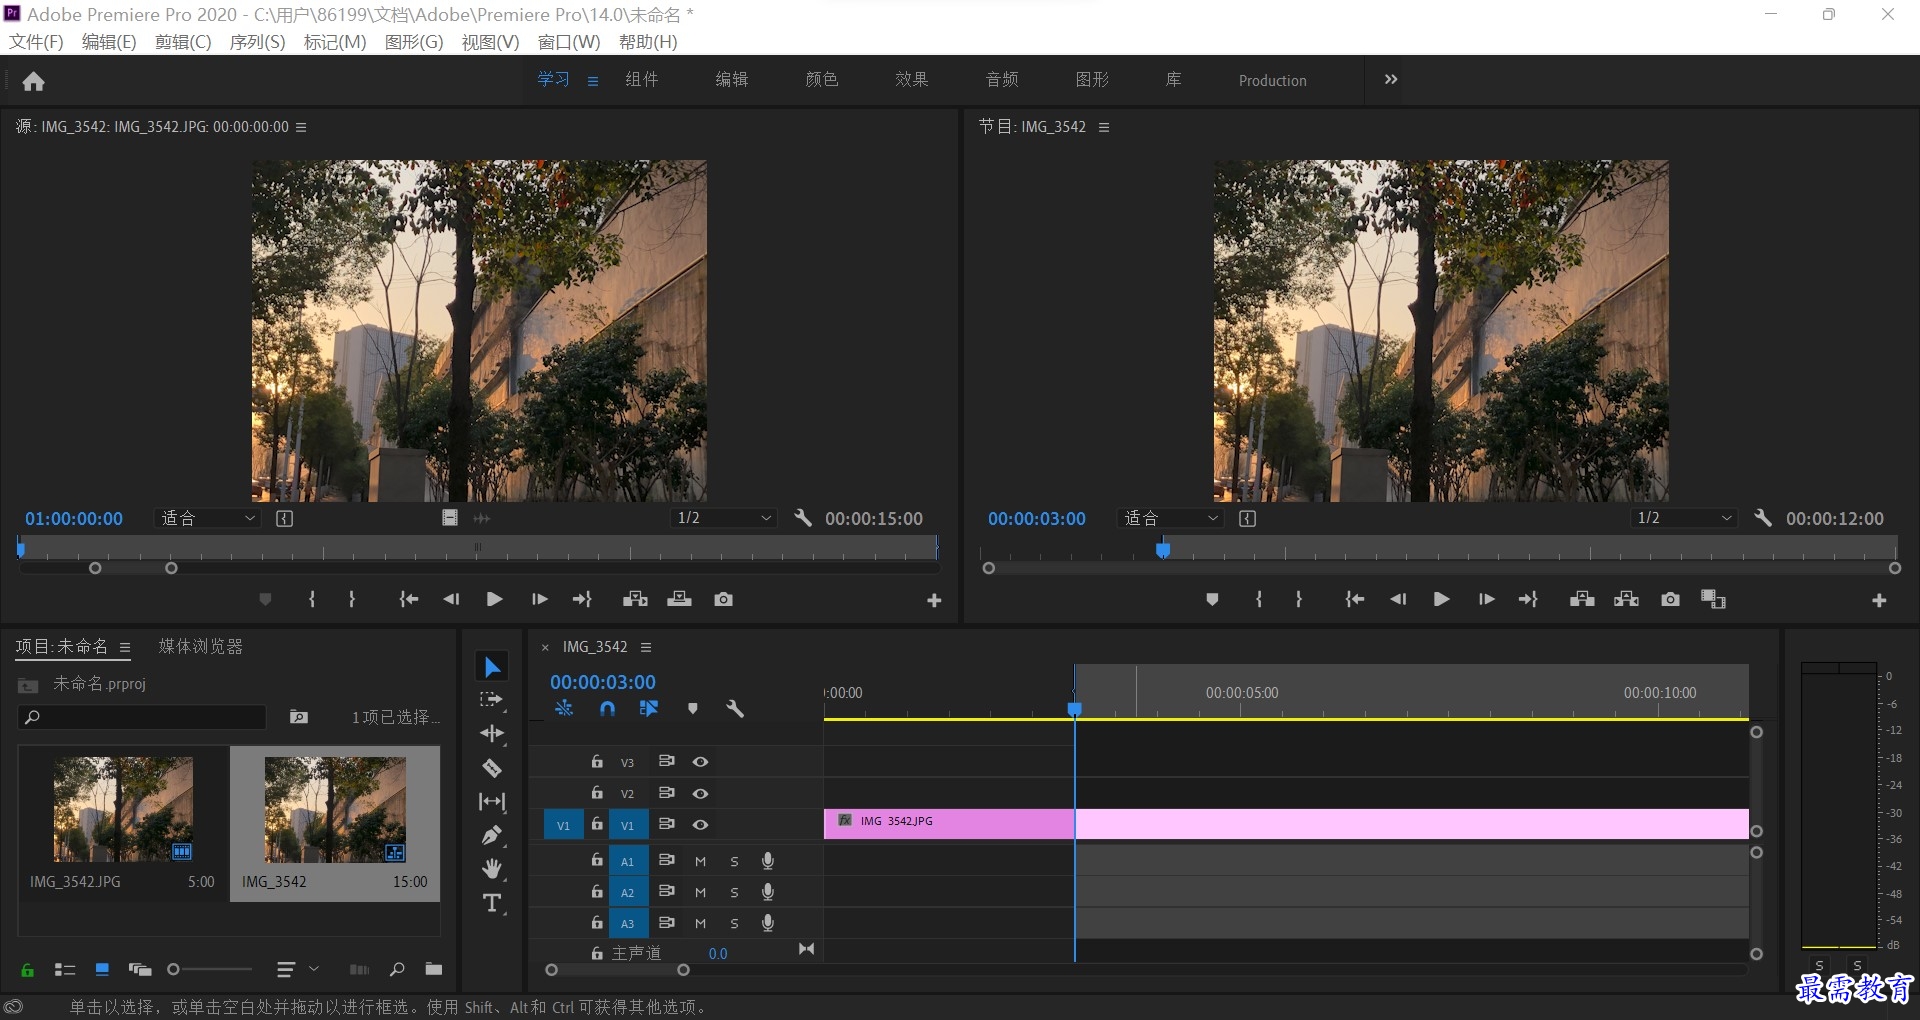Open sort icons dropdown in Project panel

[297, 969]
